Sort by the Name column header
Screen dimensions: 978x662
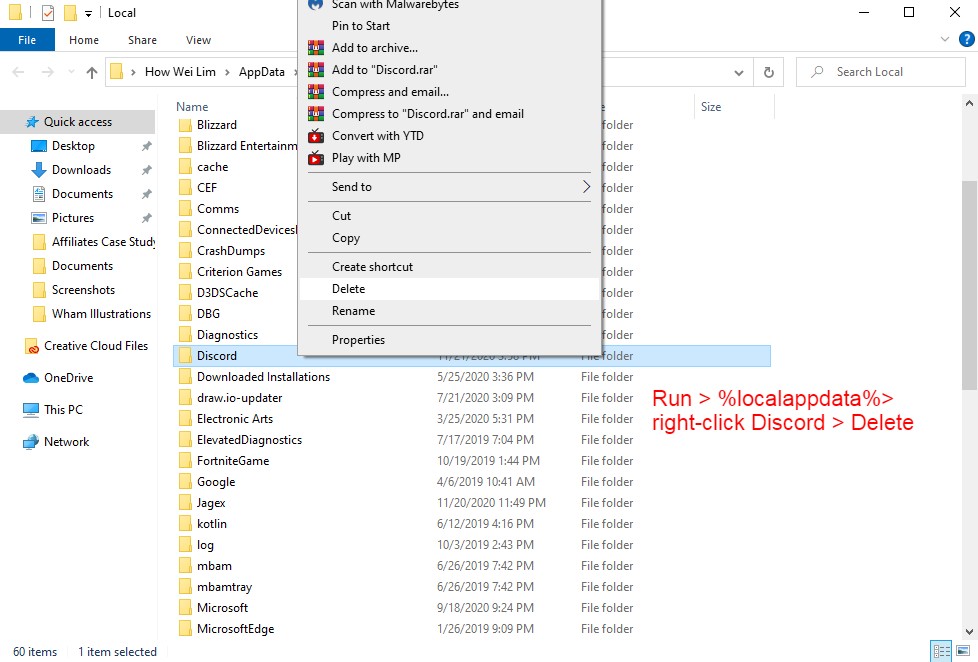[x=192, y=107]
